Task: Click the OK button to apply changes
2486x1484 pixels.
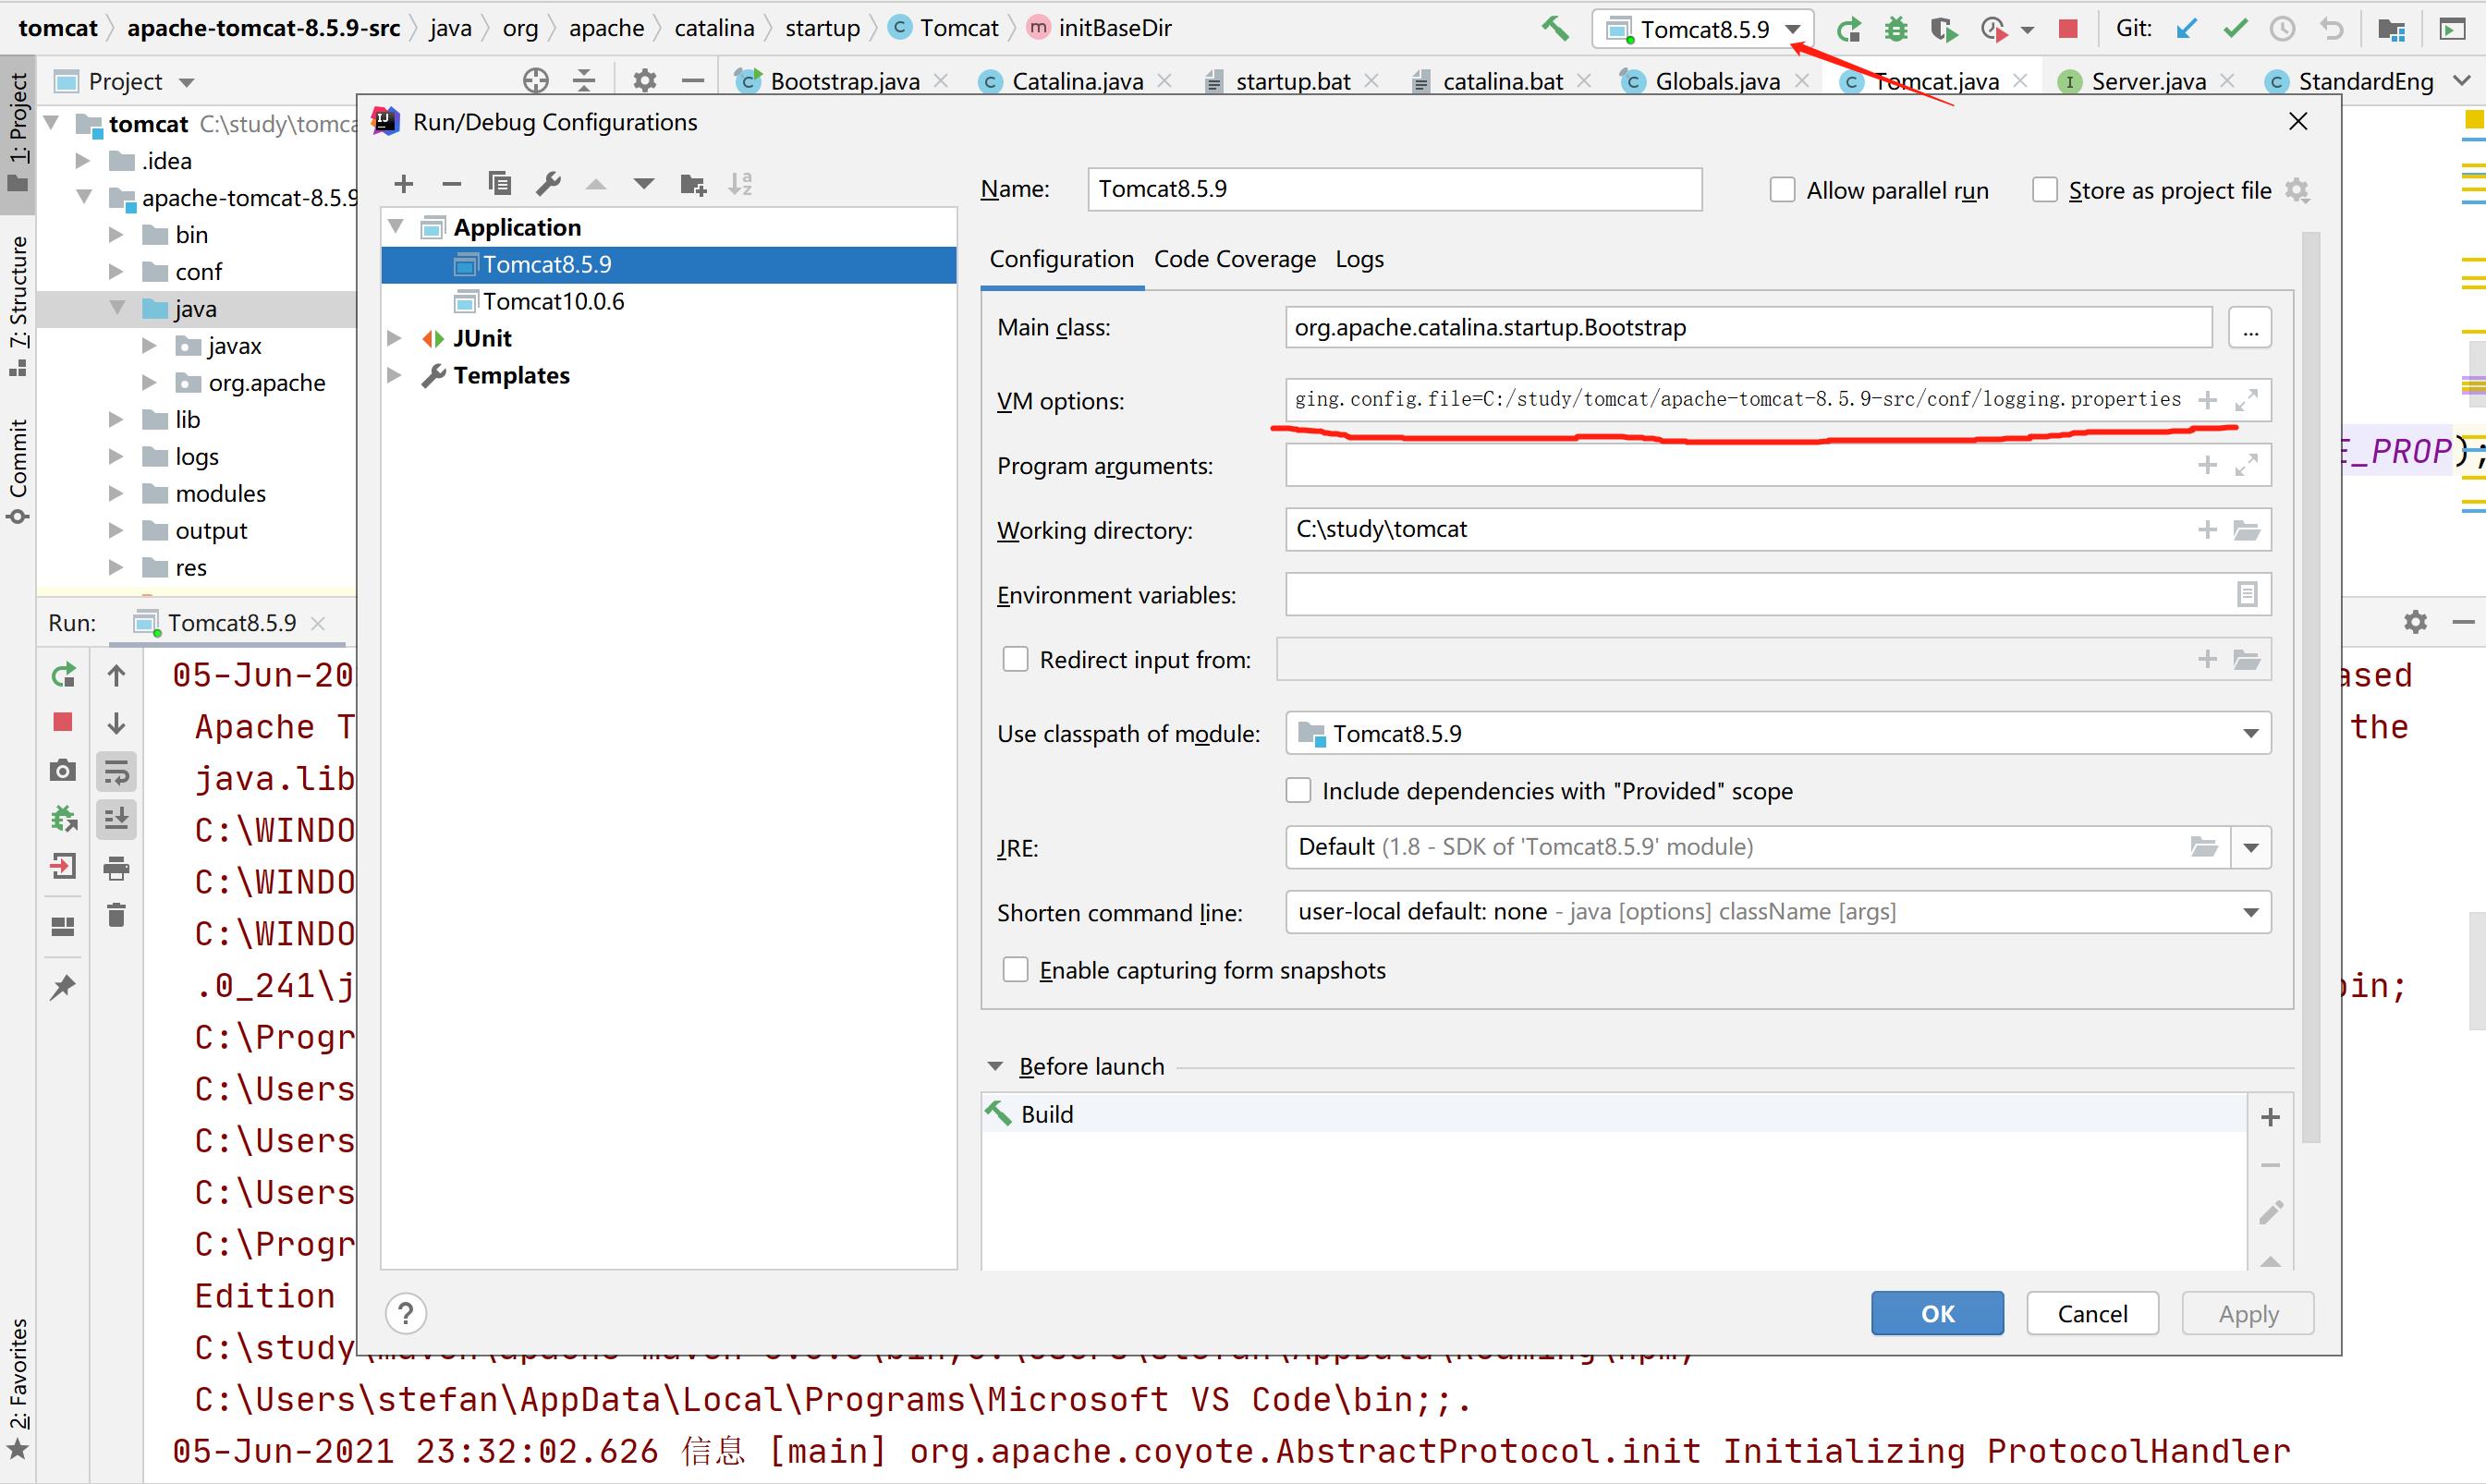Action: pos(1936,1313)
